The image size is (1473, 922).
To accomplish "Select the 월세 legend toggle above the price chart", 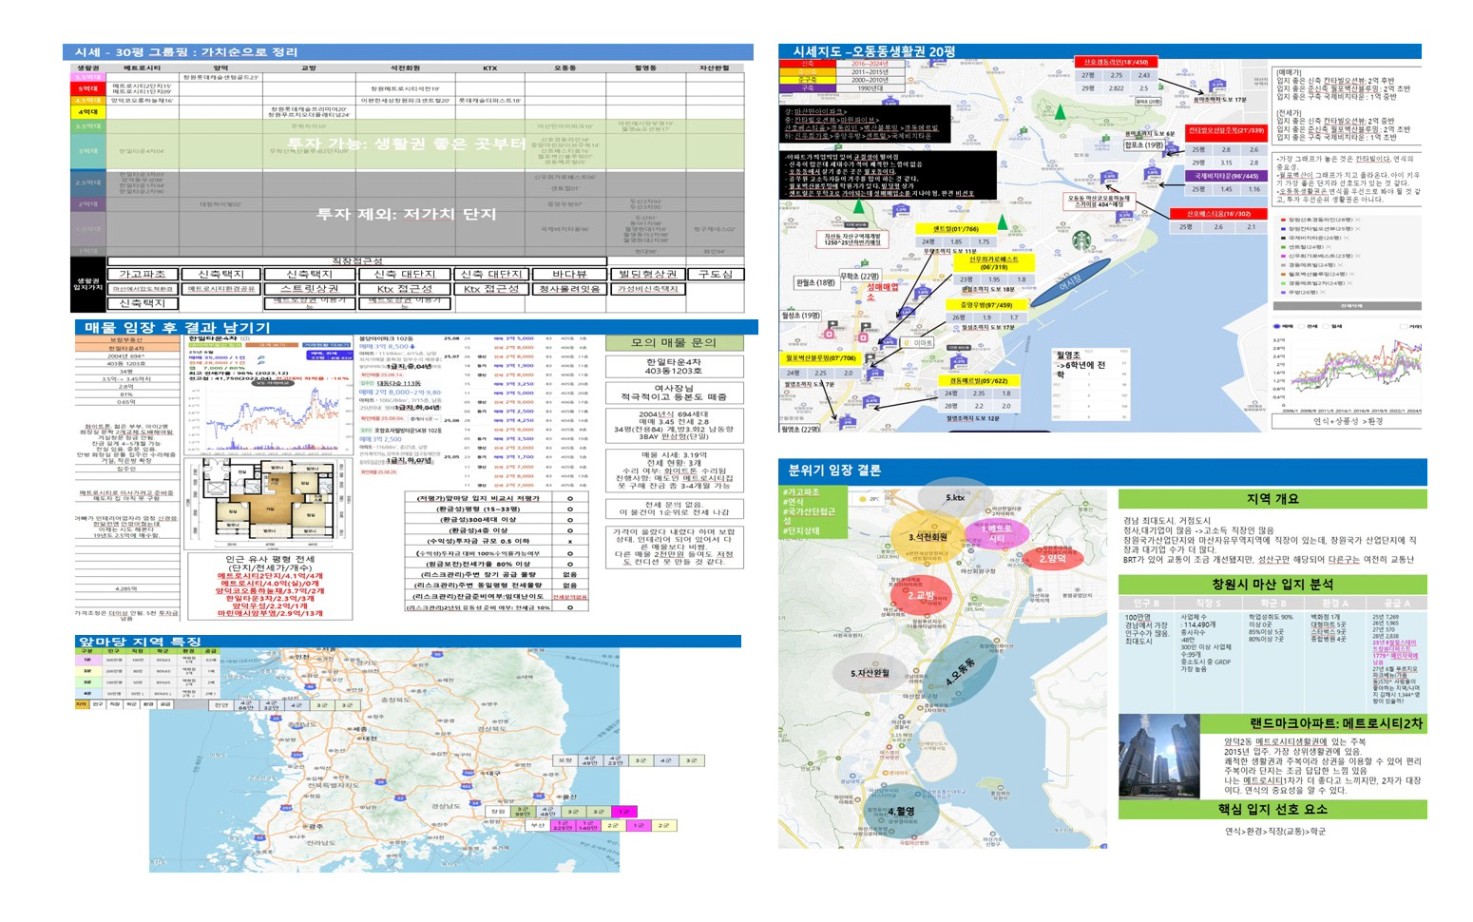I will [1334, 326].
